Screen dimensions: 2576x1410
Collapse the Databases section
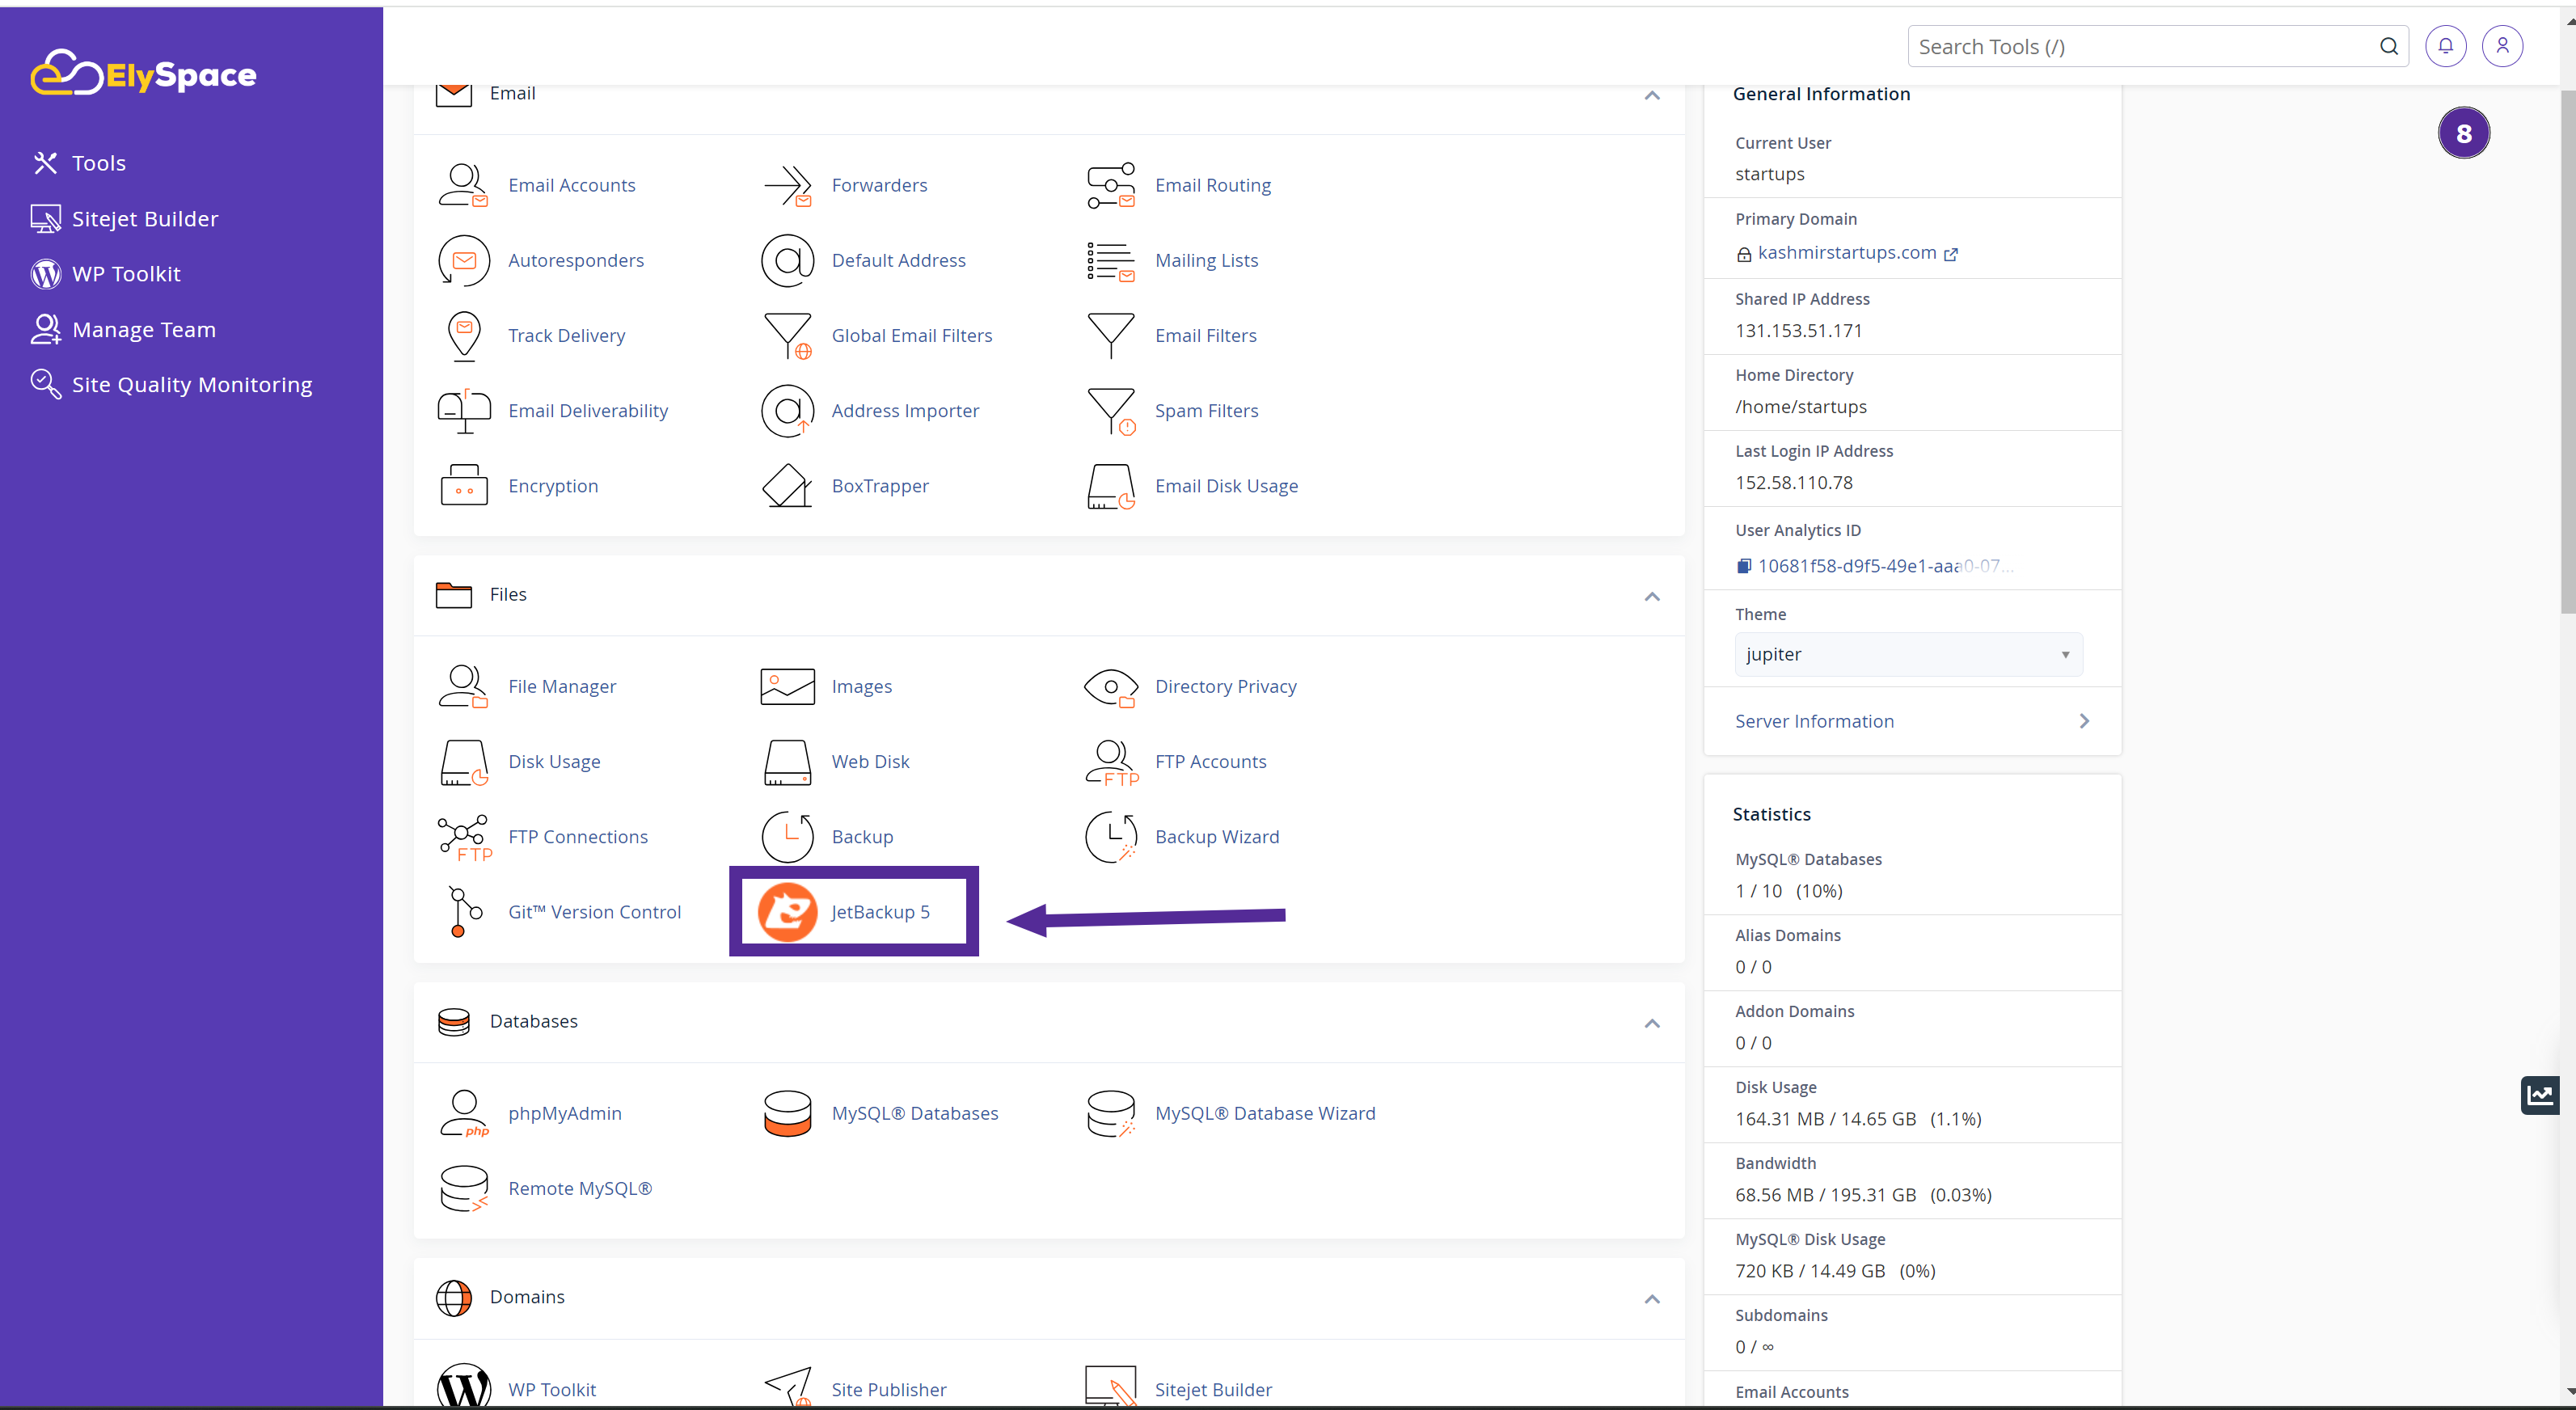(x=1651, y=1023)
